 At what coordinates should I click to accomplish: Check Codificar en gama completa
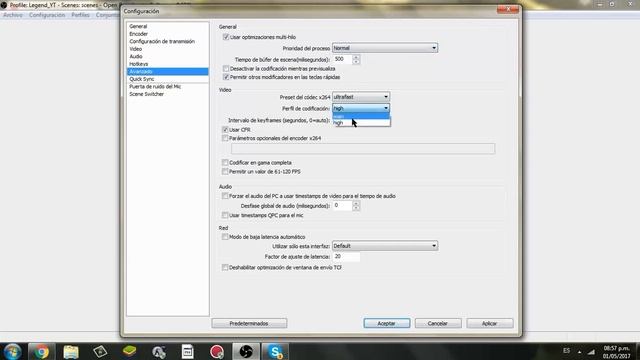225,162
